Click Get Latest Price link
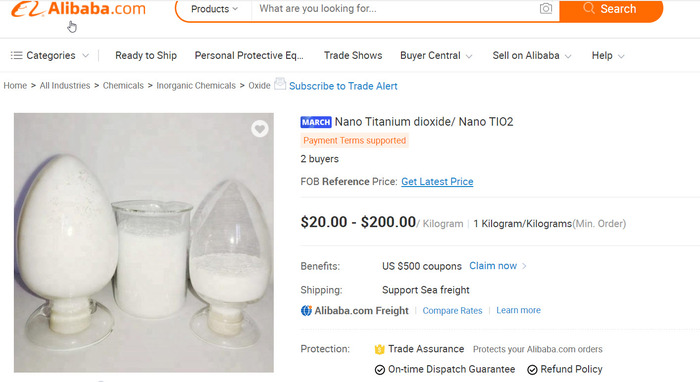The width and height of the screenshot is (700, 382). pyautogui.click(x=437, y=182)
